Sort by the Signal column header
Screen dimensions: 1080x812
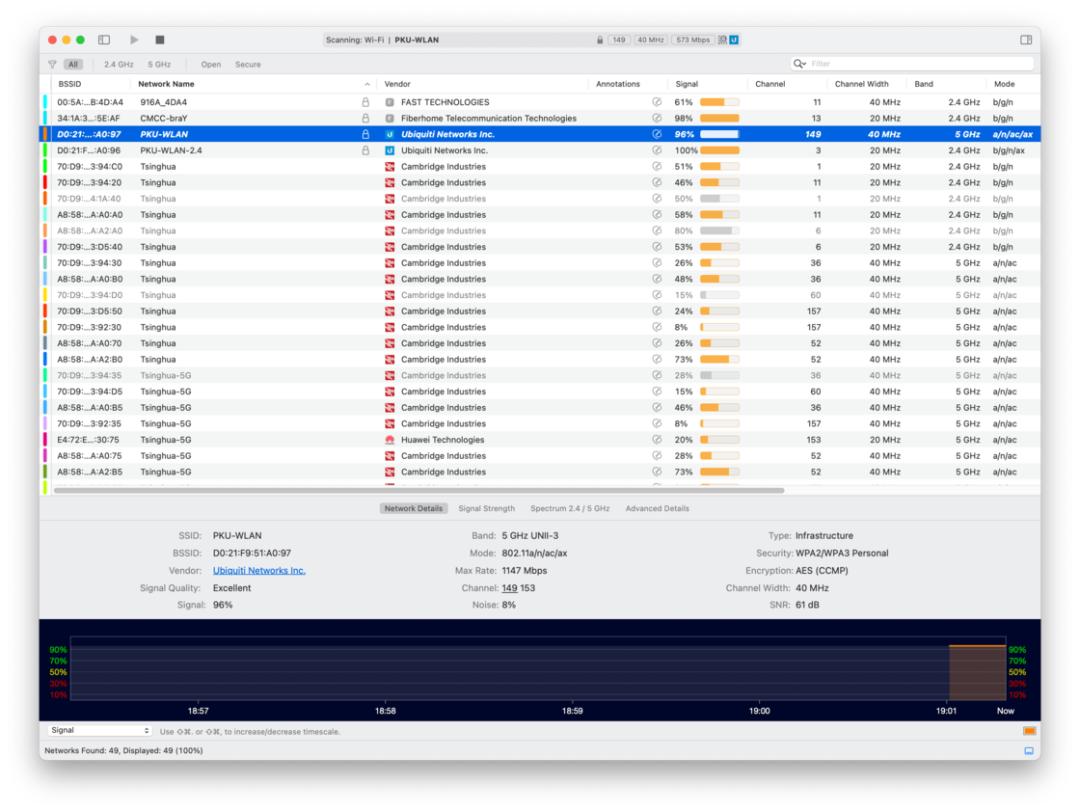(687, 84)
